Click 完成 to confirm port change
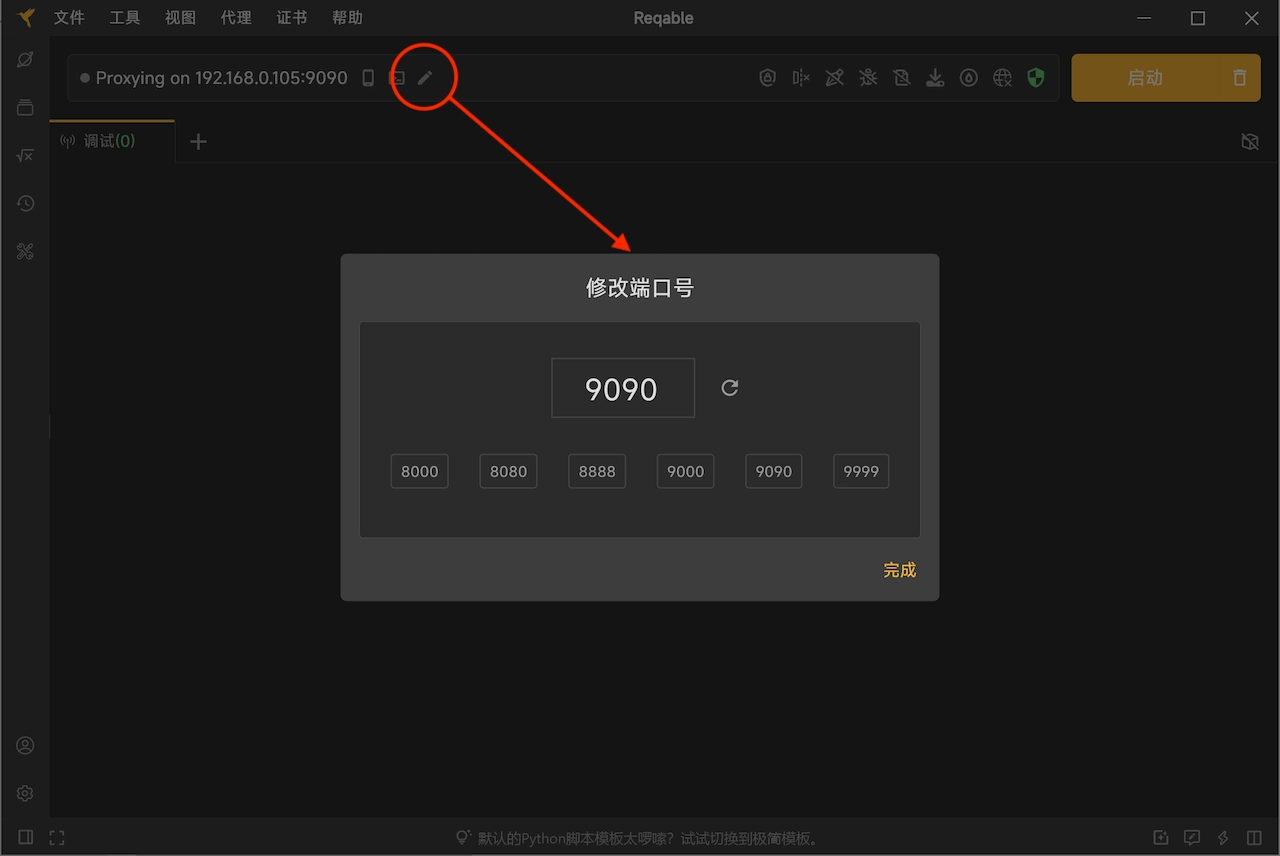 [899, 570]
